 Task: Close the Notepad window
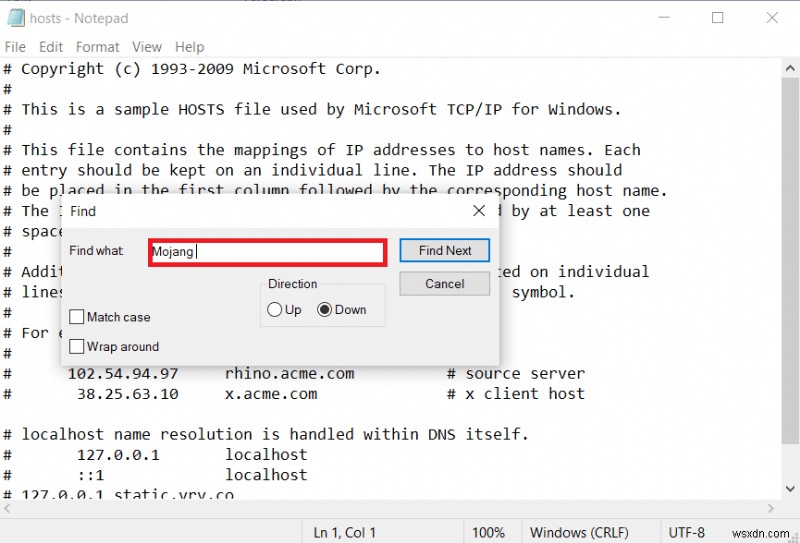click(x=772, y=17)
